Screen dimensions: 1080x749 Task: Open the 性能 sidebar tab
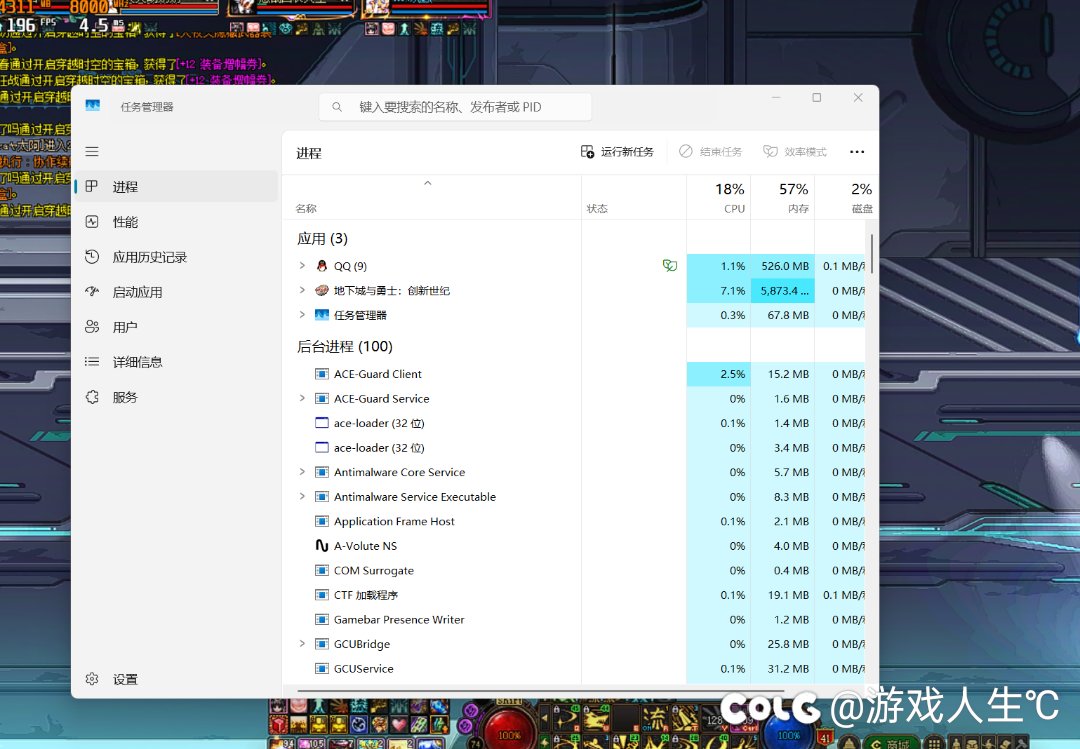click(177, 222)
